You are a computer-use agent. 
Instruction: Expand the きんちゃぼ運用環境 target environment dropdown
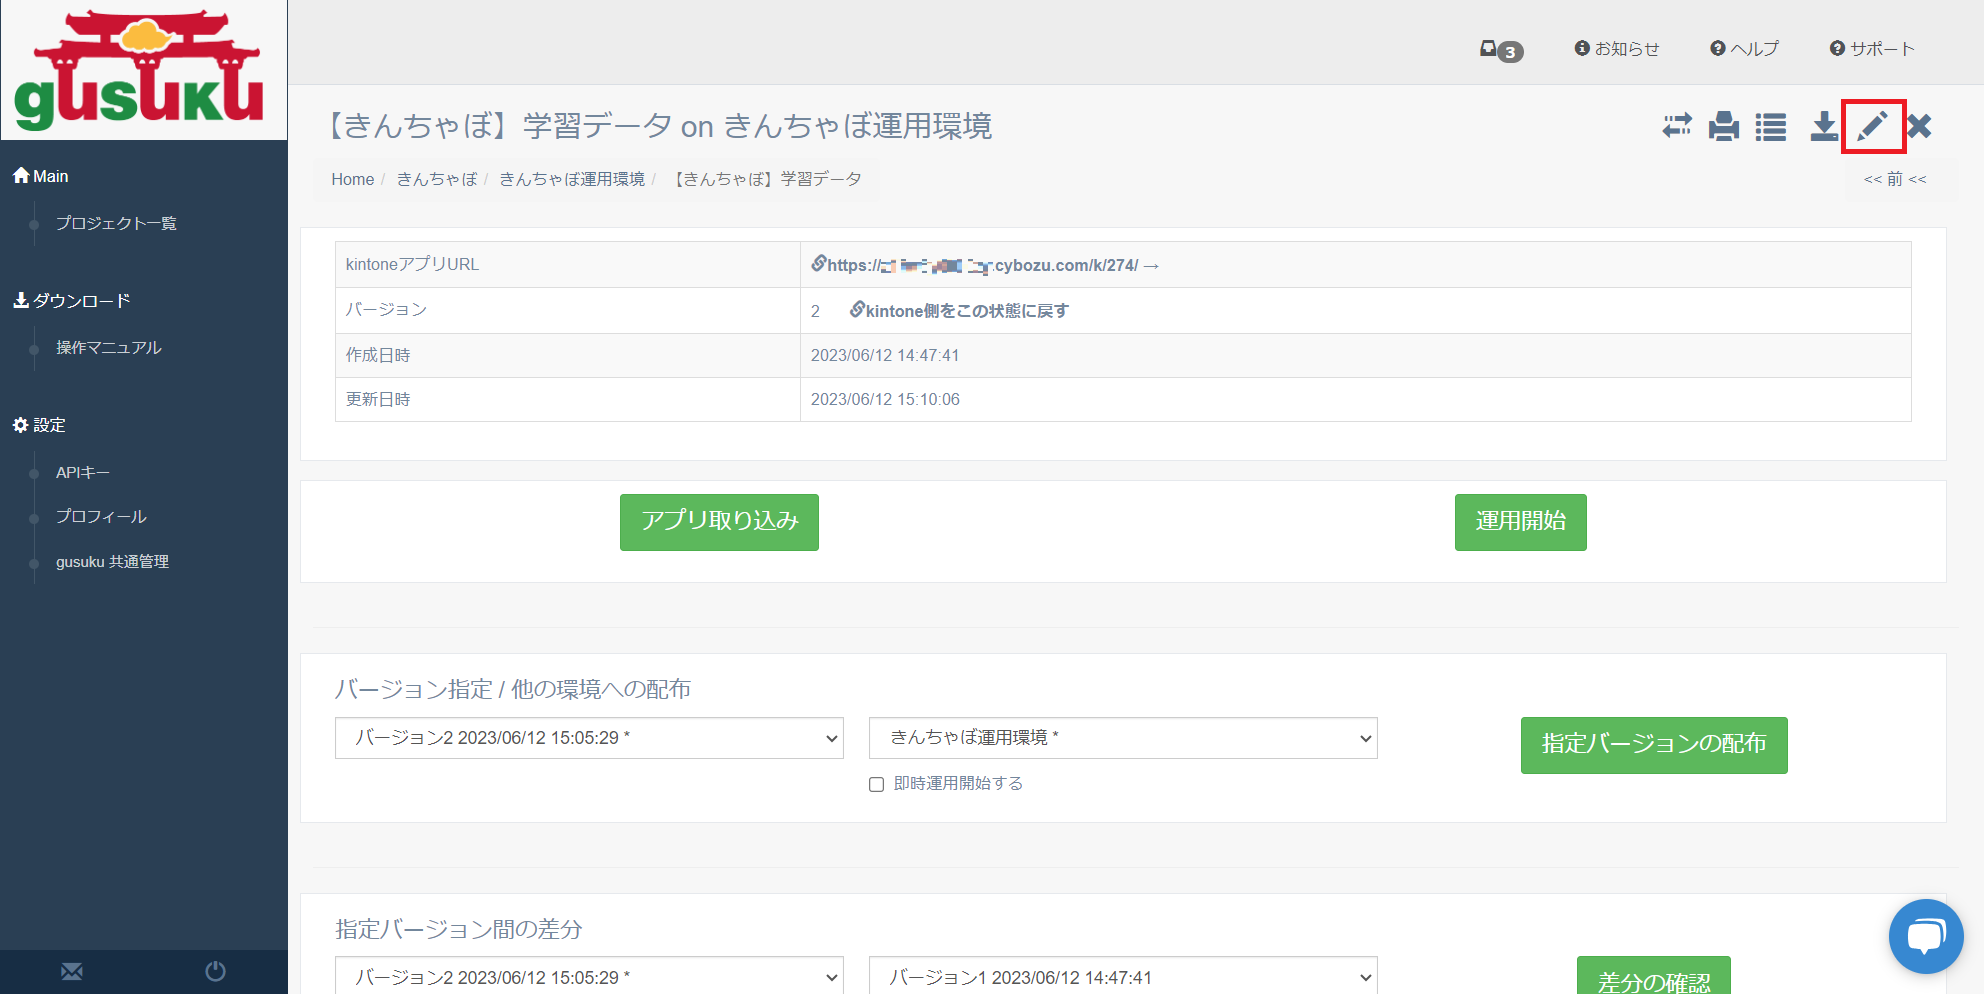pyautogui.click(x=1123, y=738)
